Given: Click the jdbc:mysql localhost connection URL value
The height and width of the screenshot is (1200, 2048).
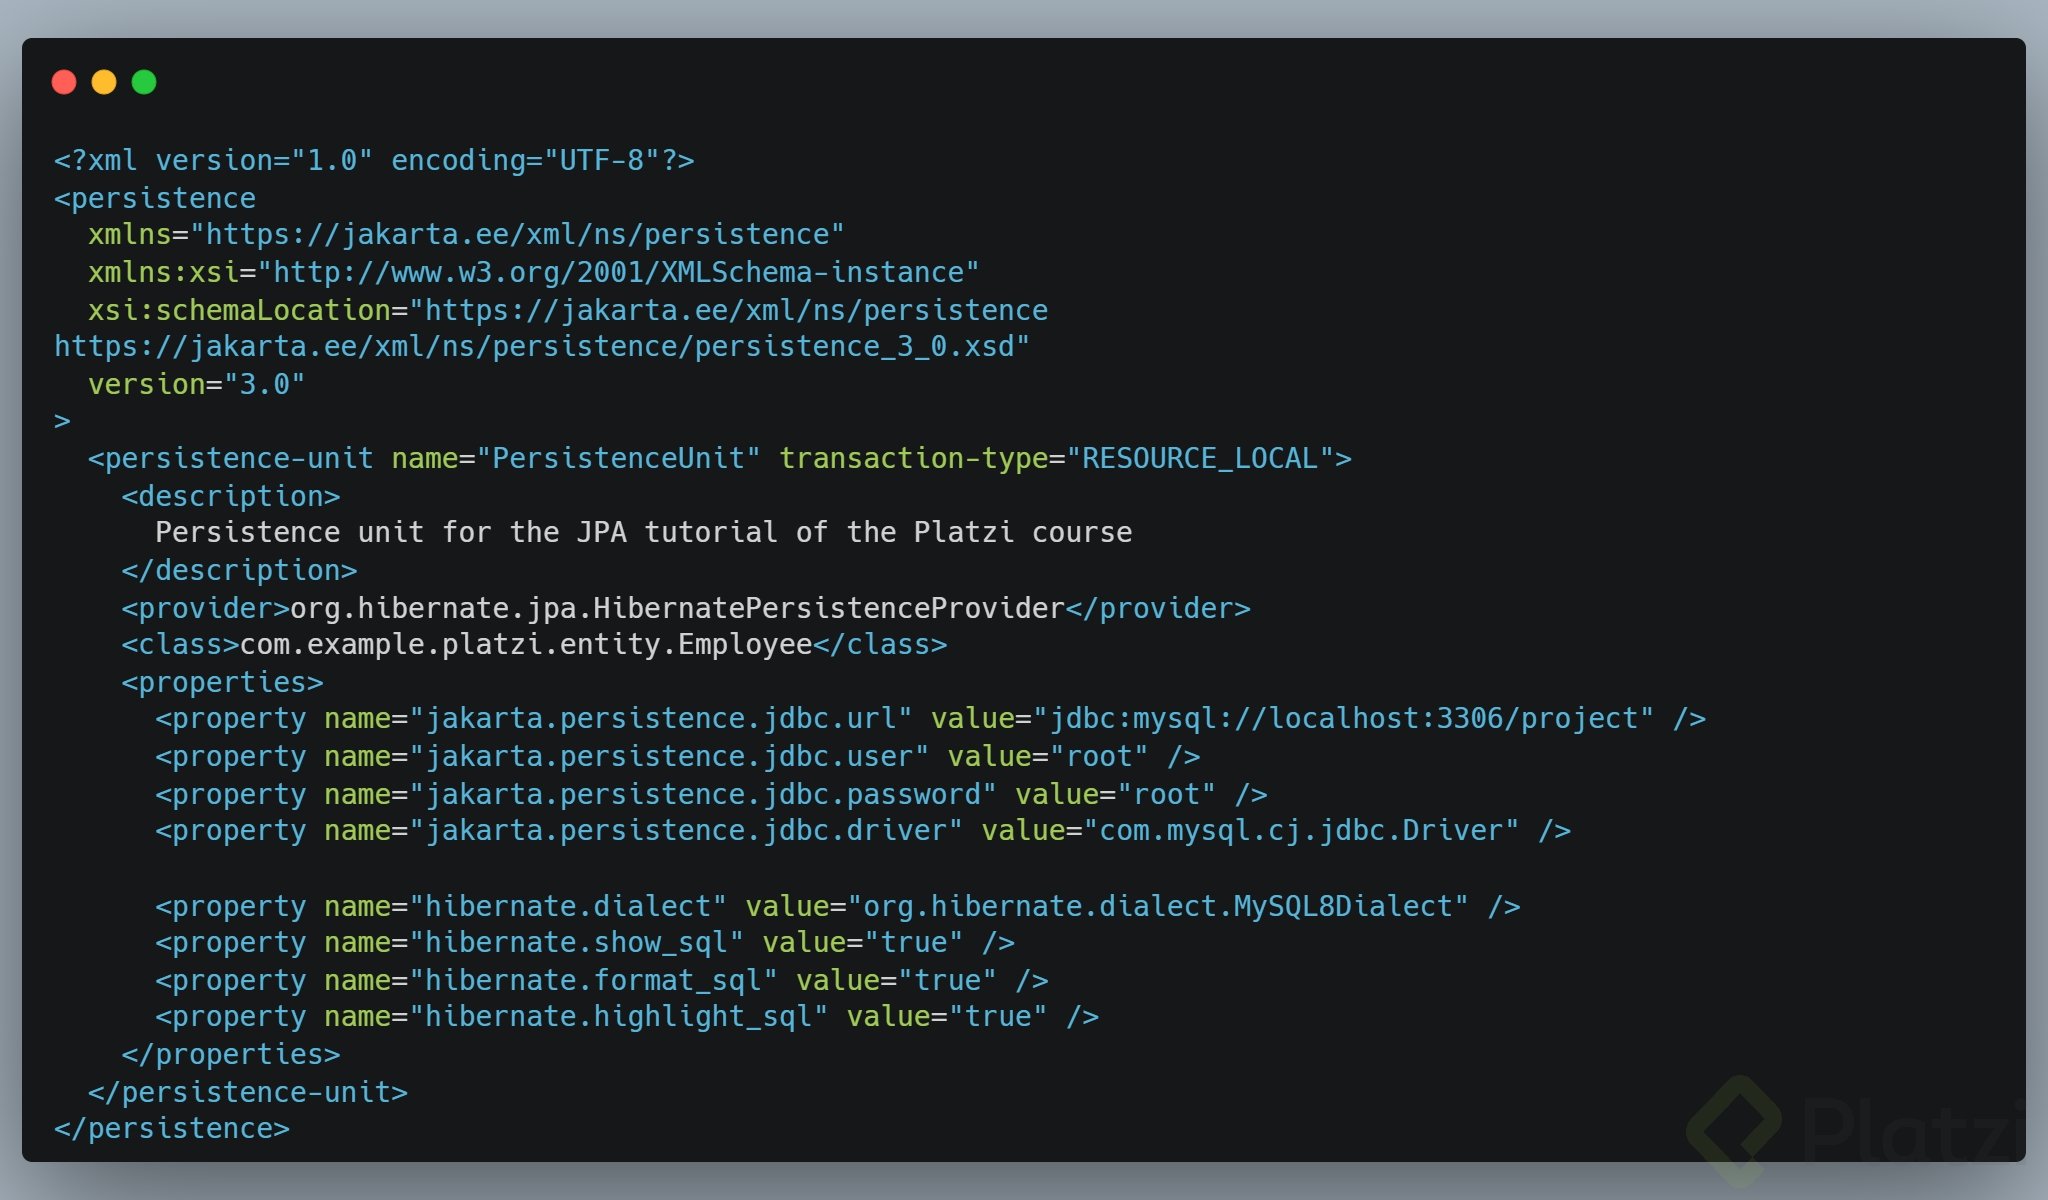Looking at the screenshot, I should 1343,719.
